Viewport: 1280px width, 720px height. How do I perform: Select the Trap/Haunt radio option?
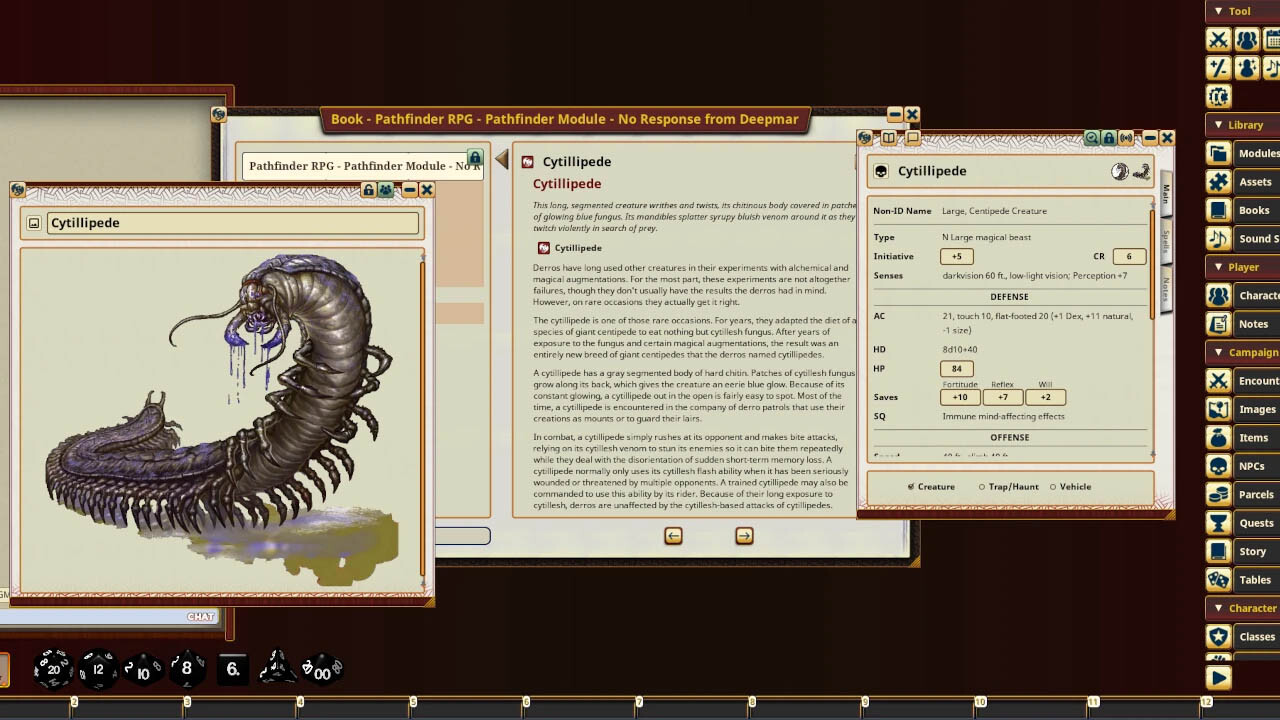pyautogui.click(x=982, y=487)
